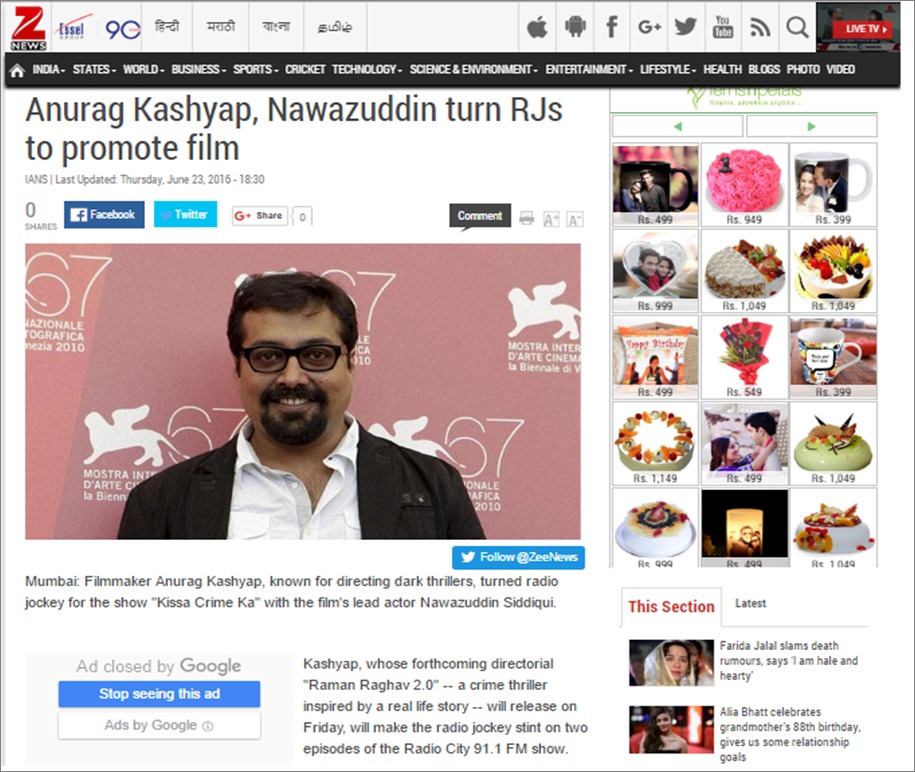
Task: Switch to the Latest tab
Action: pos(750,603)
